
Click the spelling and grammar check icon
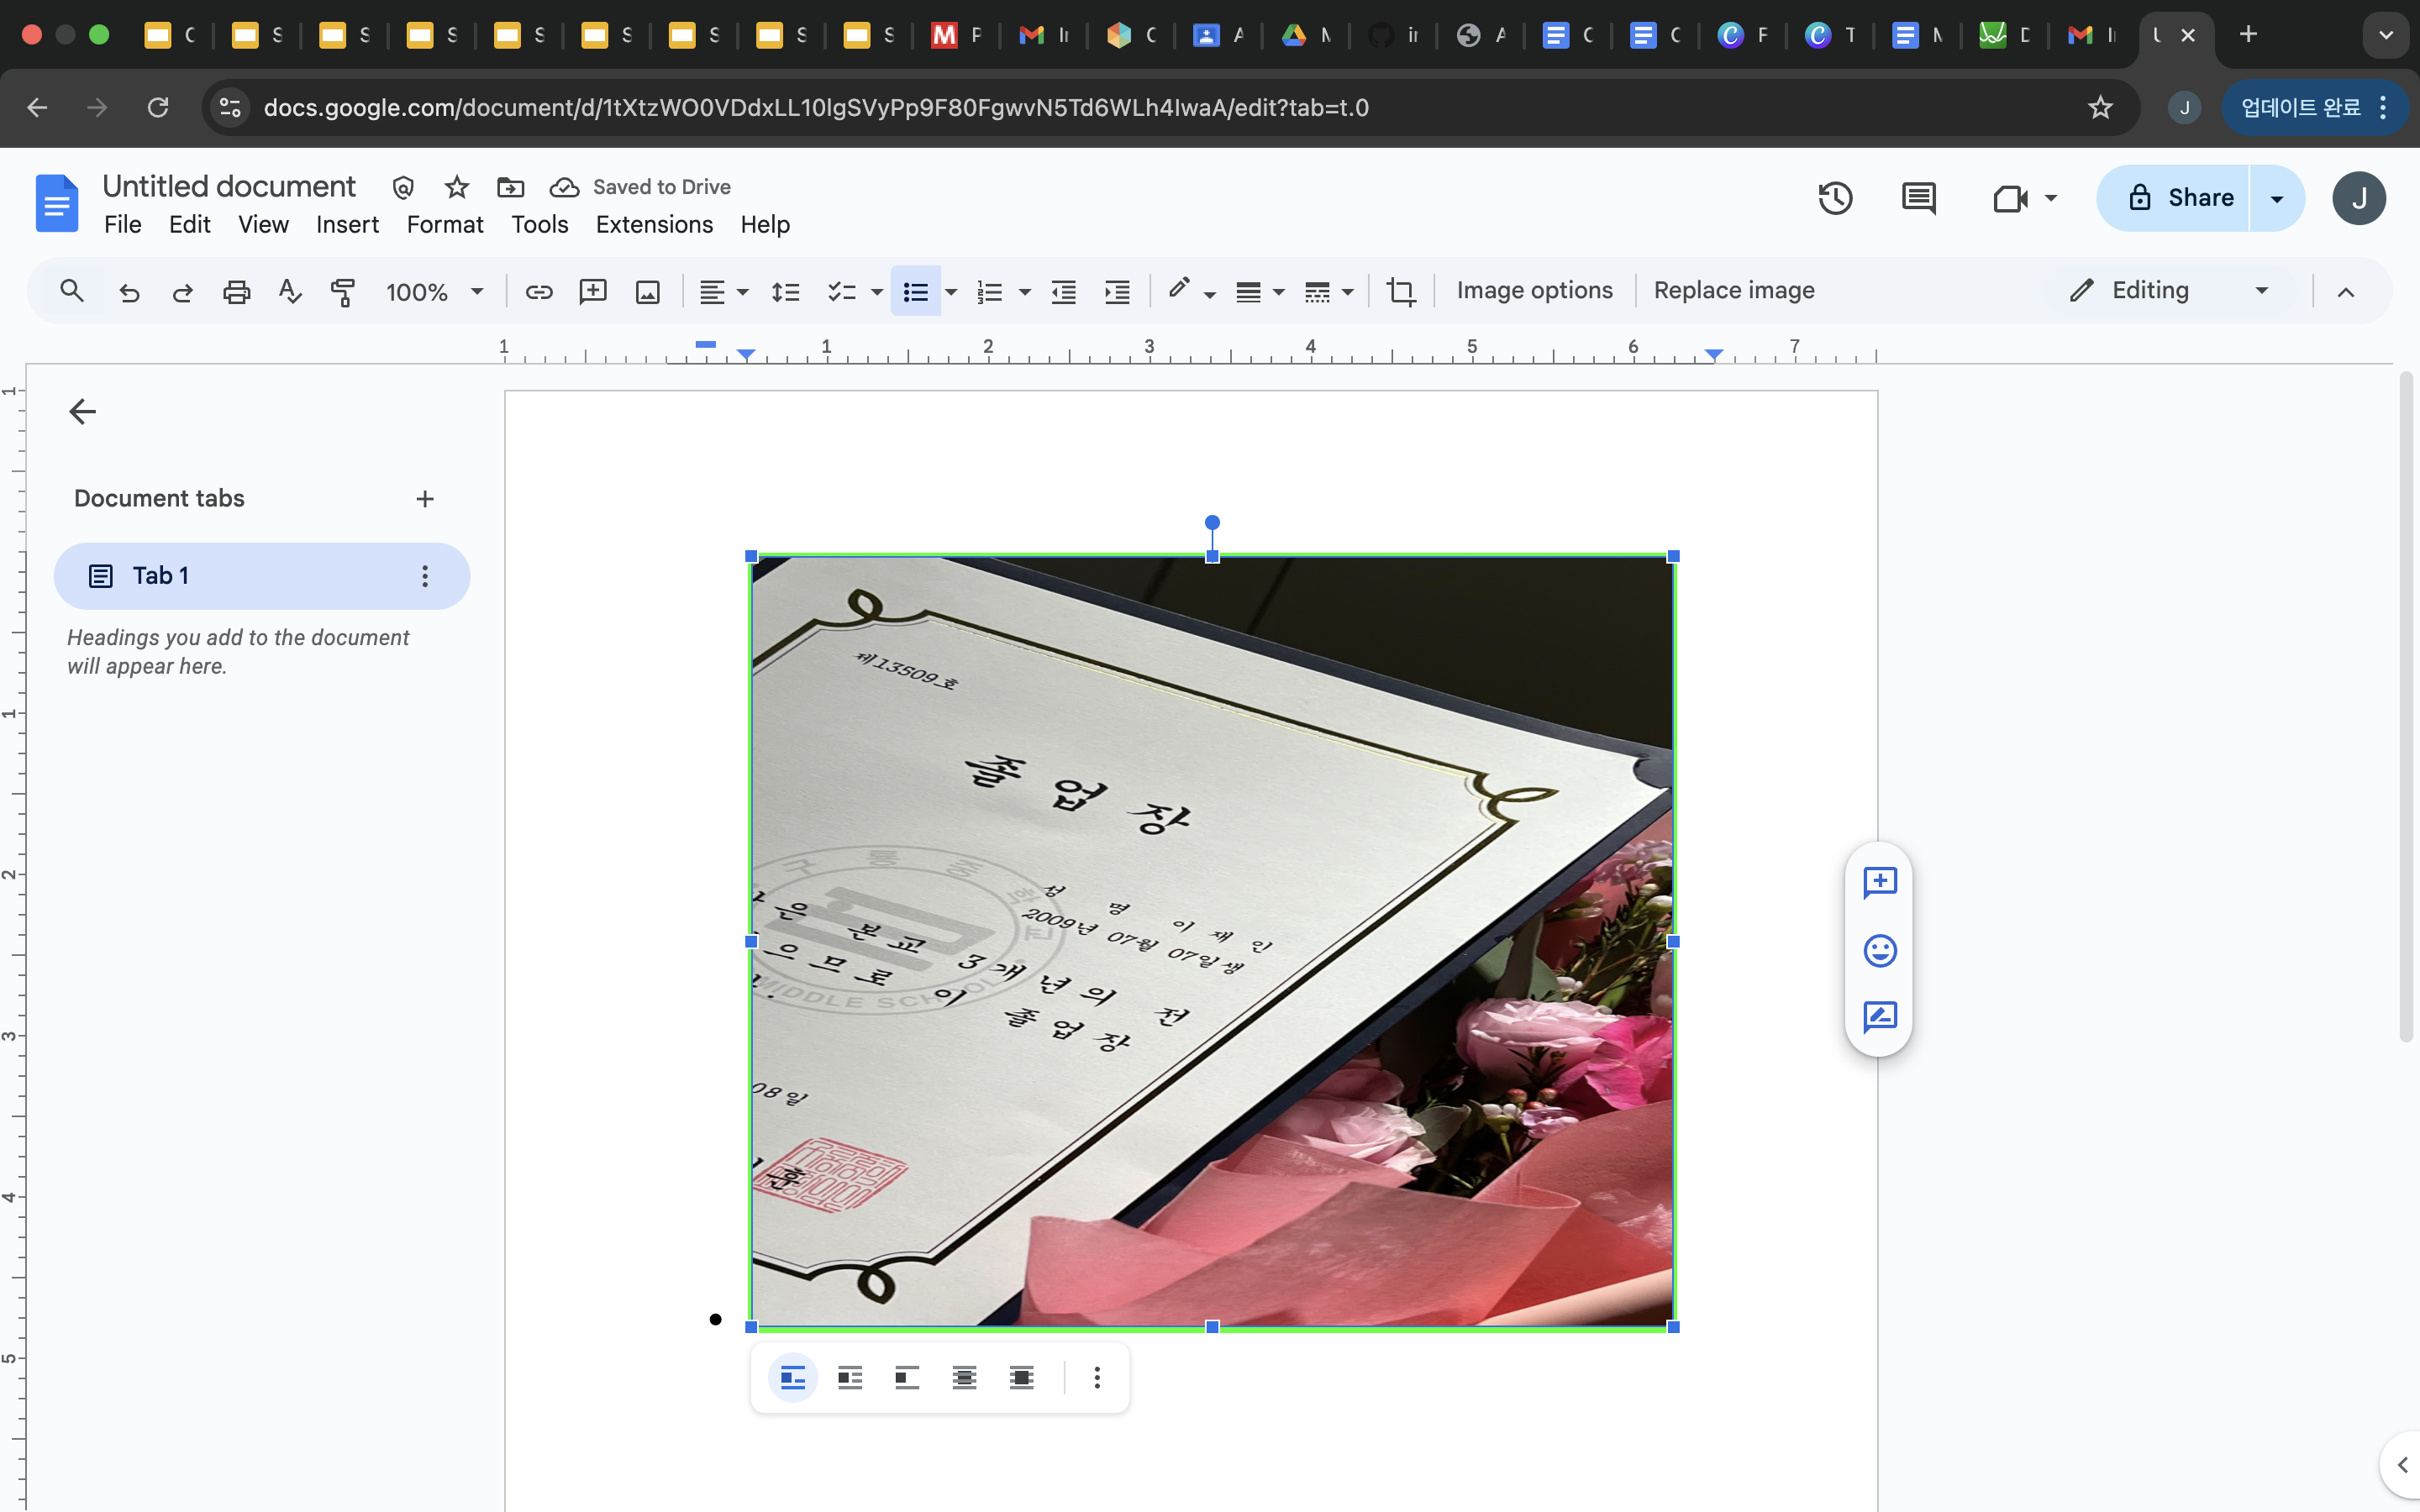[289, 291]
